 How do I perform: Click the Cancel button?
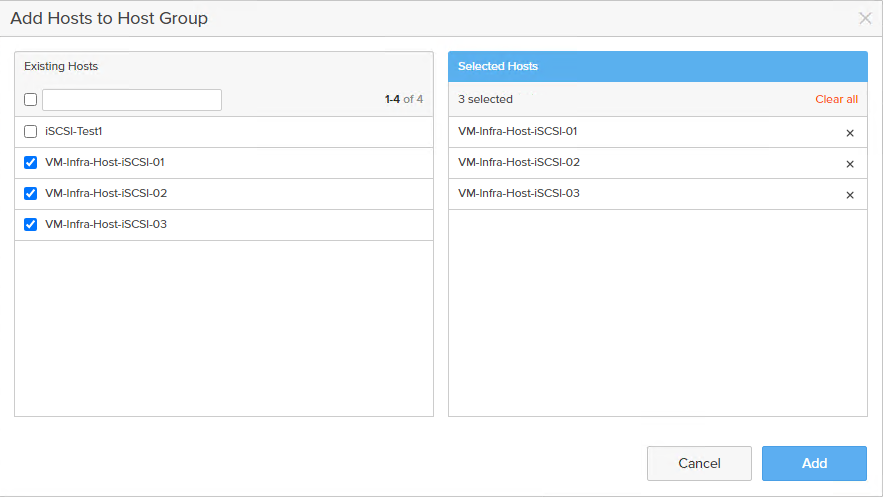point(699,463)
